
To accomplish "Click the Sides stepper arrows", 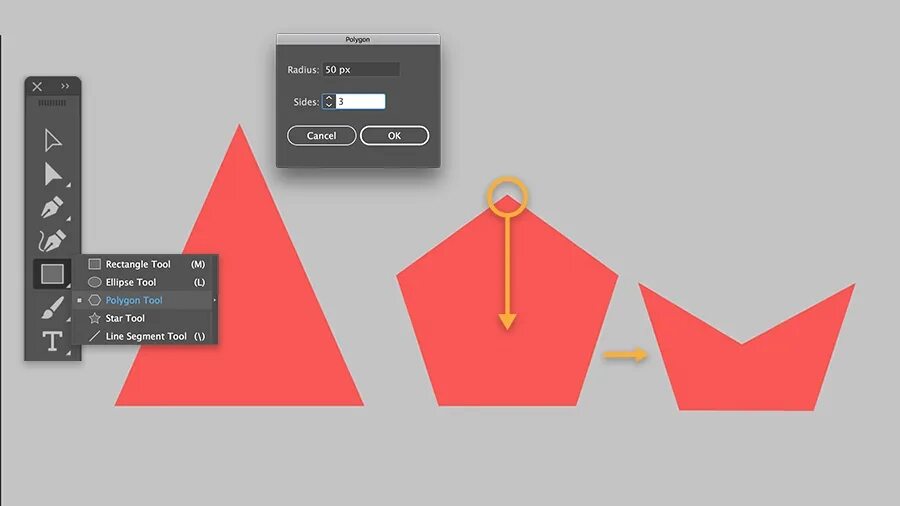I will [329, 102].
